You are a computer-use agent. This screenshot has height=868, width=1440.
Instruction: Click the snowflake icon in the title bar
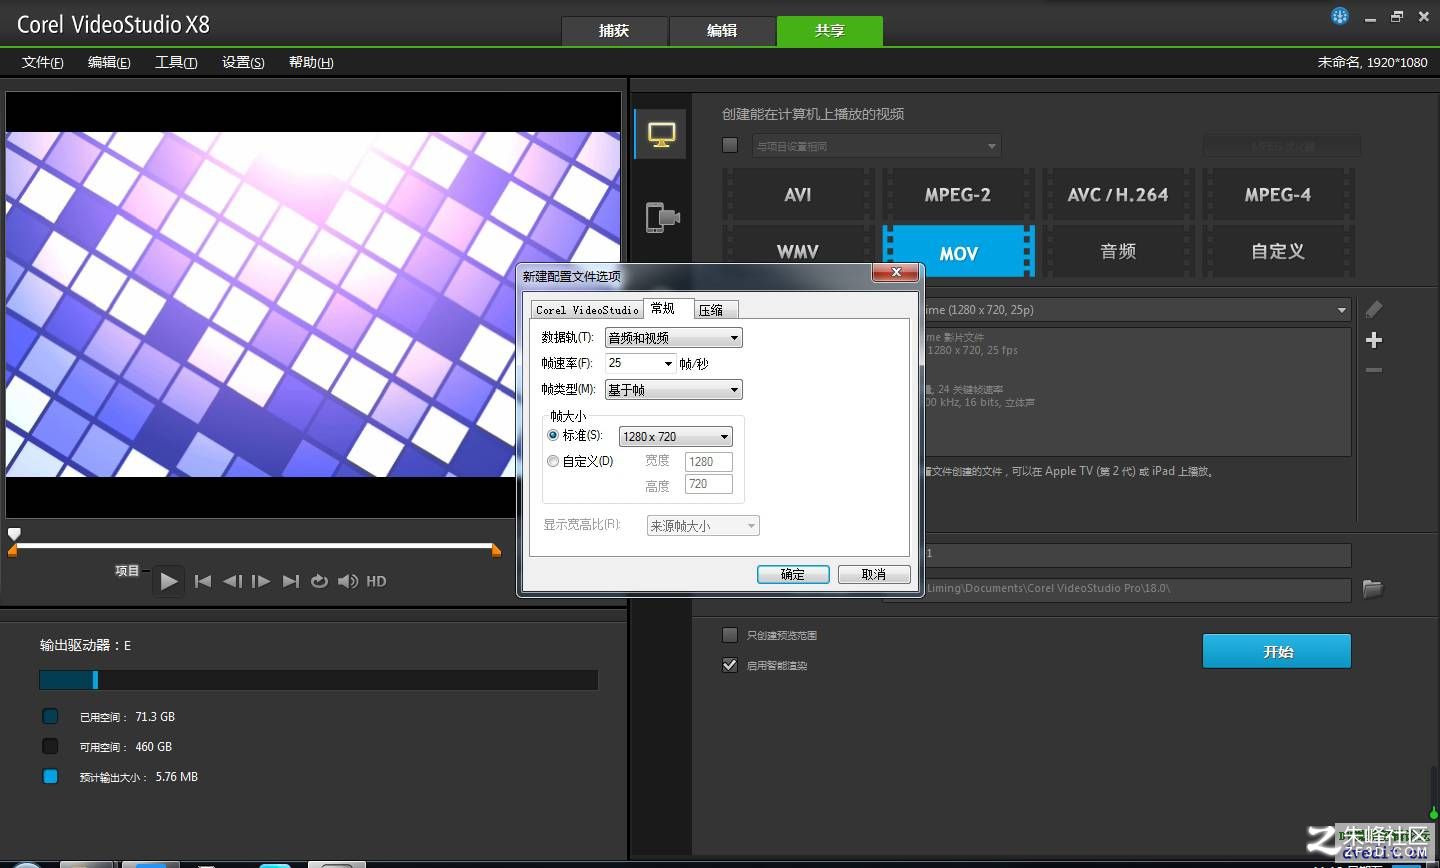click(x=1340, y=15)
